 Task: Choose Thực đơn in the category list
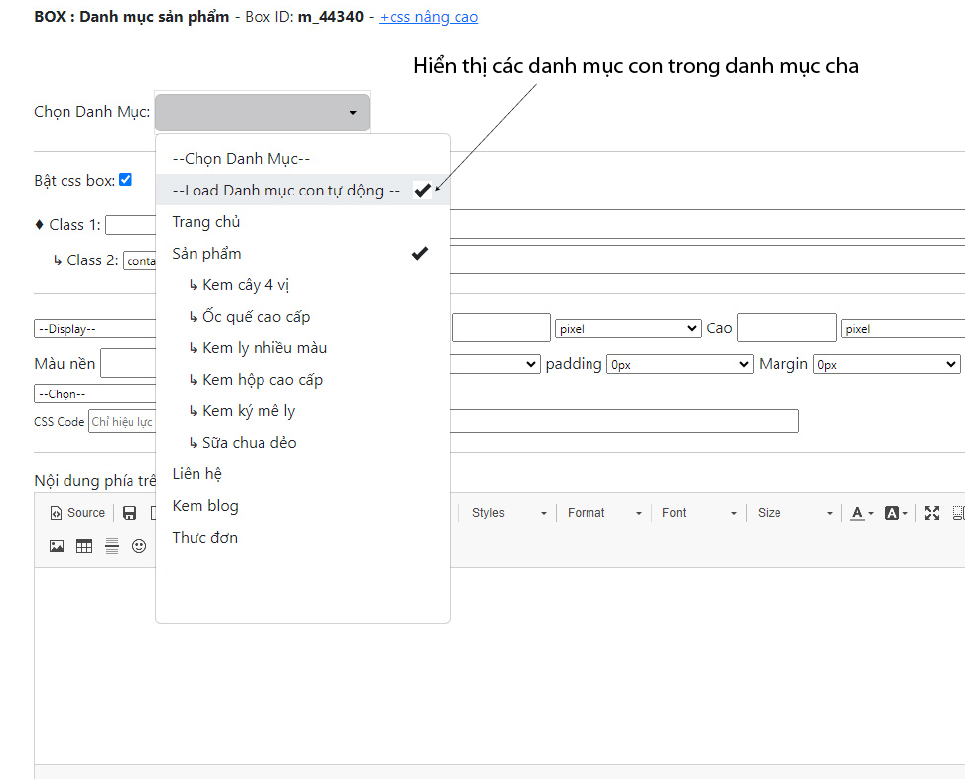click(x=303, y=537)
